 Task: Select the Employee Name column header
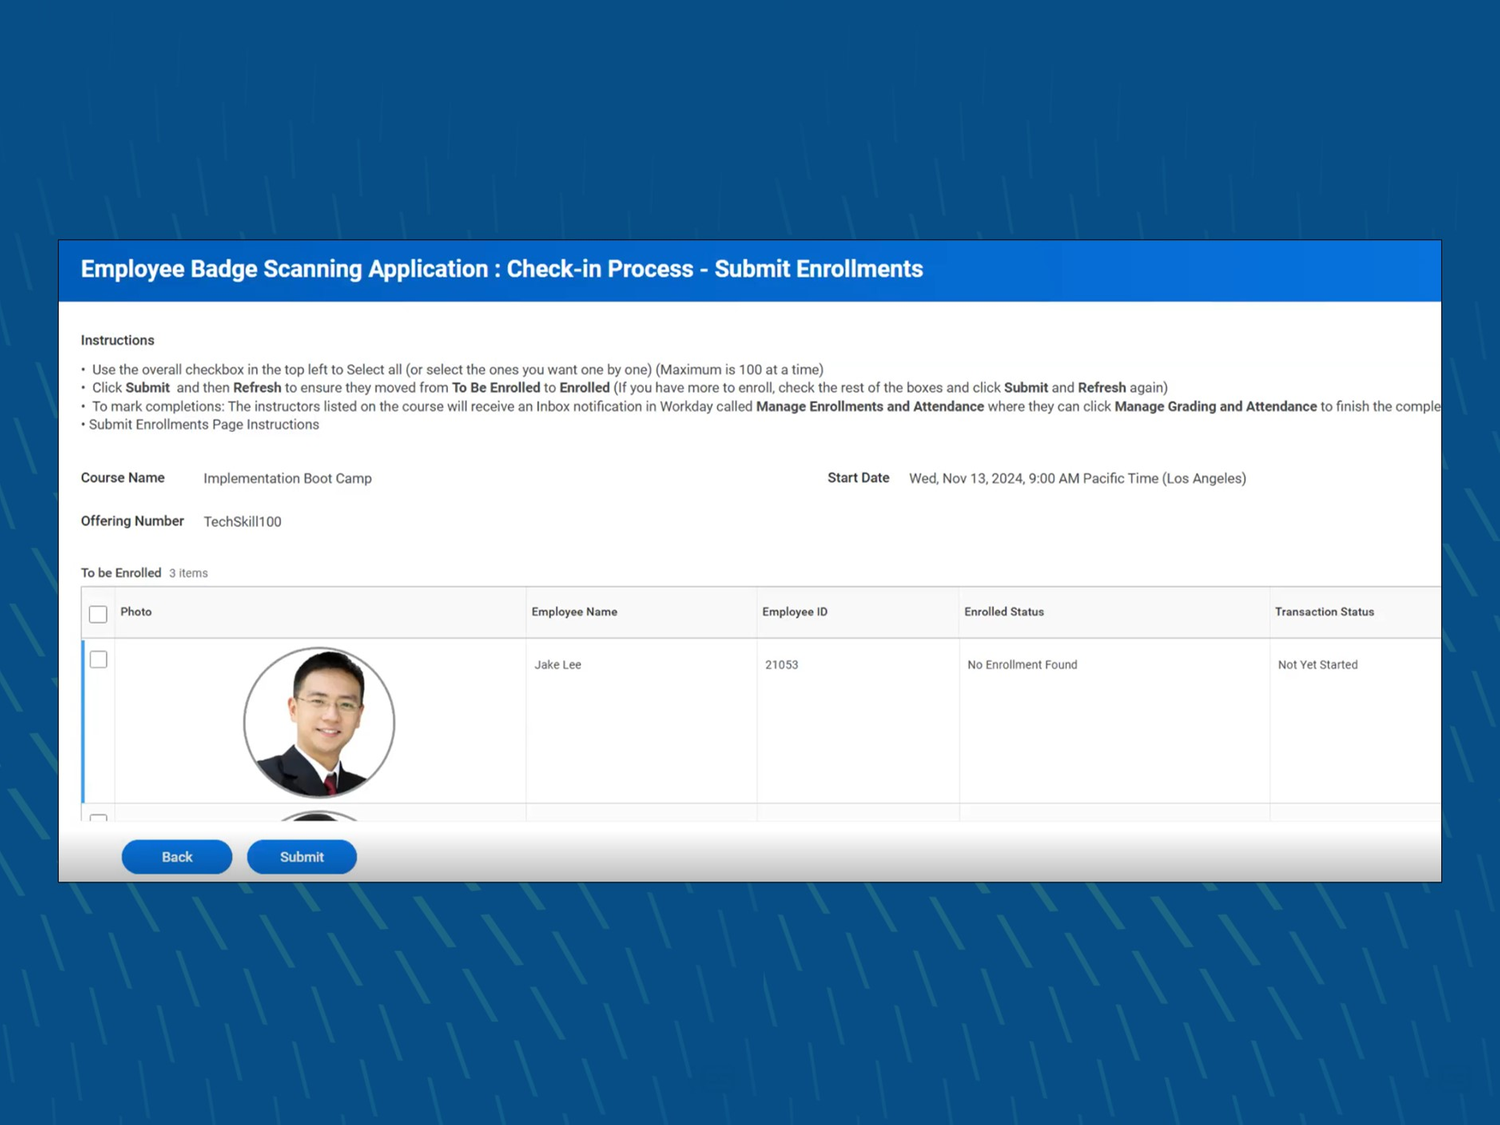click(x=574, y=611)
